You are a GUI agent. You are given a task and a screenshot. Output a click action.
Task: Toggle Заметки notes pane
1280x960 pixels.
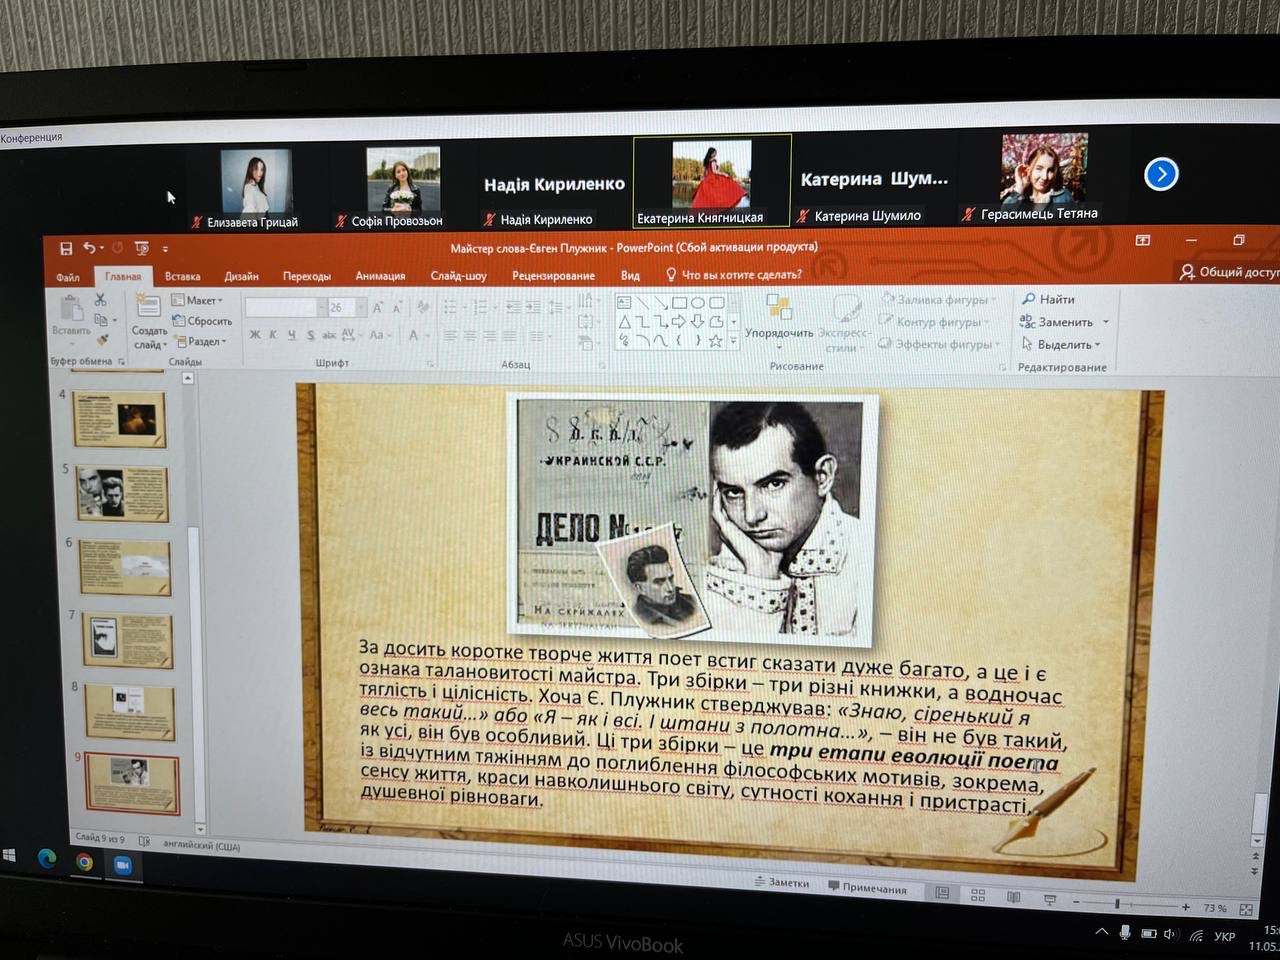pos(781,883)
